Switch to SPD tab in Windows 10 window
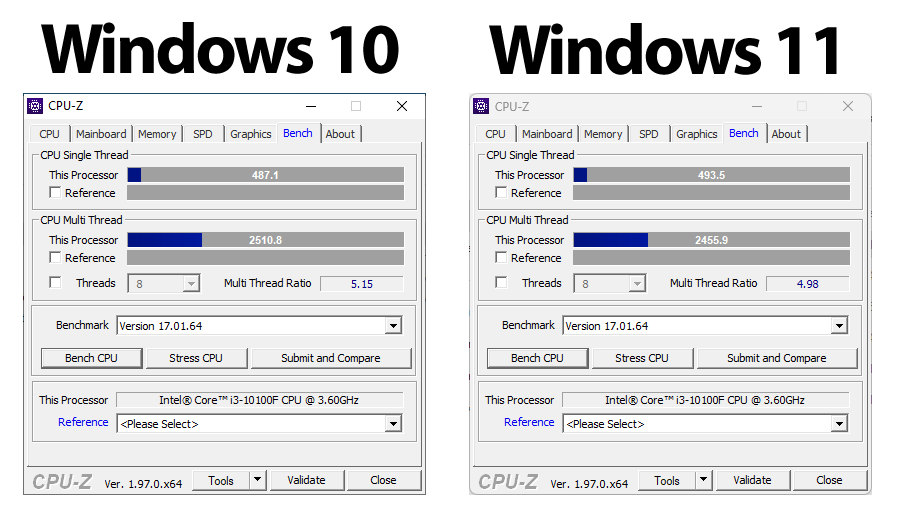 pyautogui.click(x=203, y=134)
